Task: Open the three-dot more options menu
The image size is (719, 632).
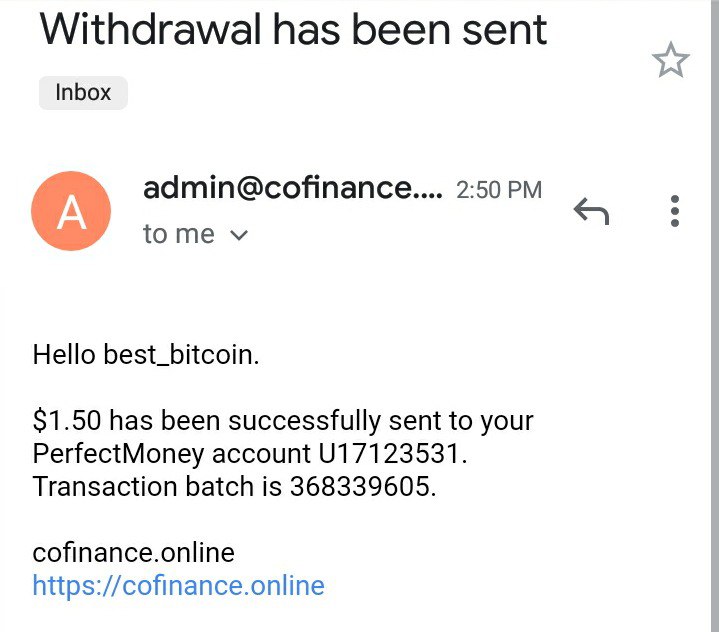Action: pyautogui.click(x=675, y=211)
